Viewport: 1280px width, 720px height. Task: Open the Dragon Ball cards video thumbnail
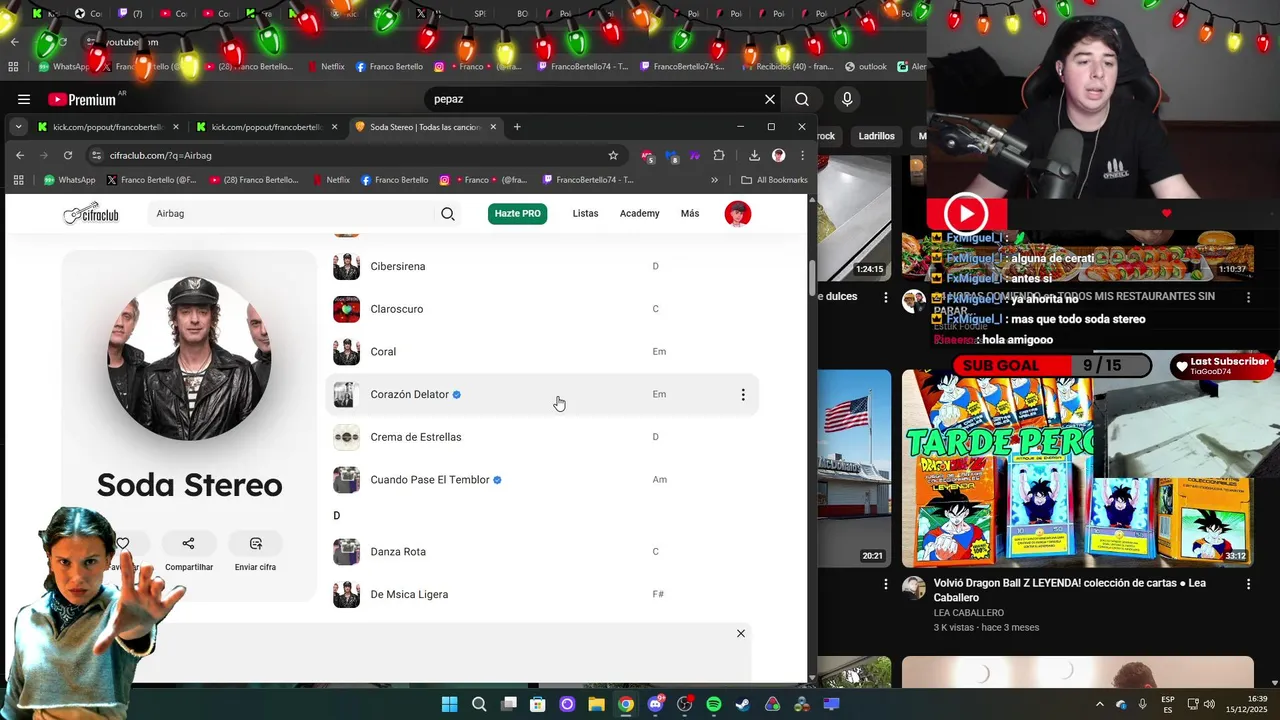(1078, 468)
